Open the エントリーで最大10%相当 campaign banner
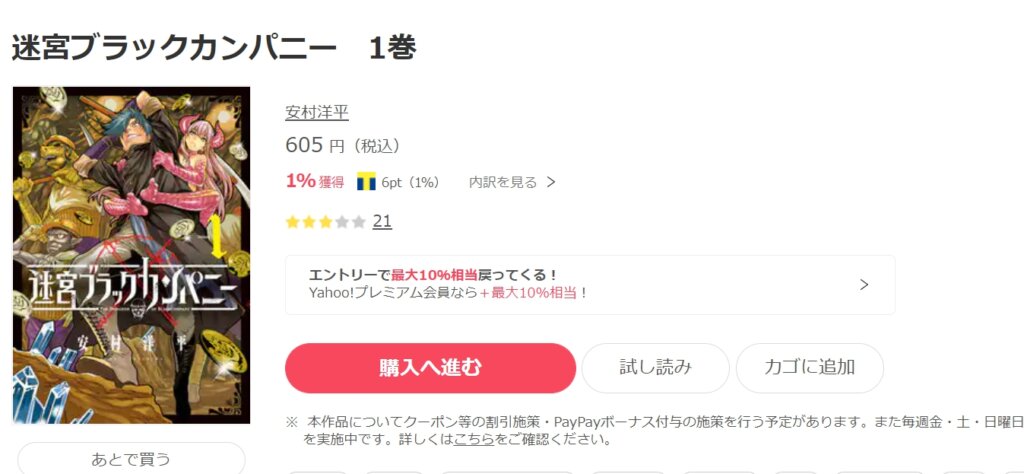This screenshot has width=1024, height=474. pyautogui.click(x=590, y=285)
